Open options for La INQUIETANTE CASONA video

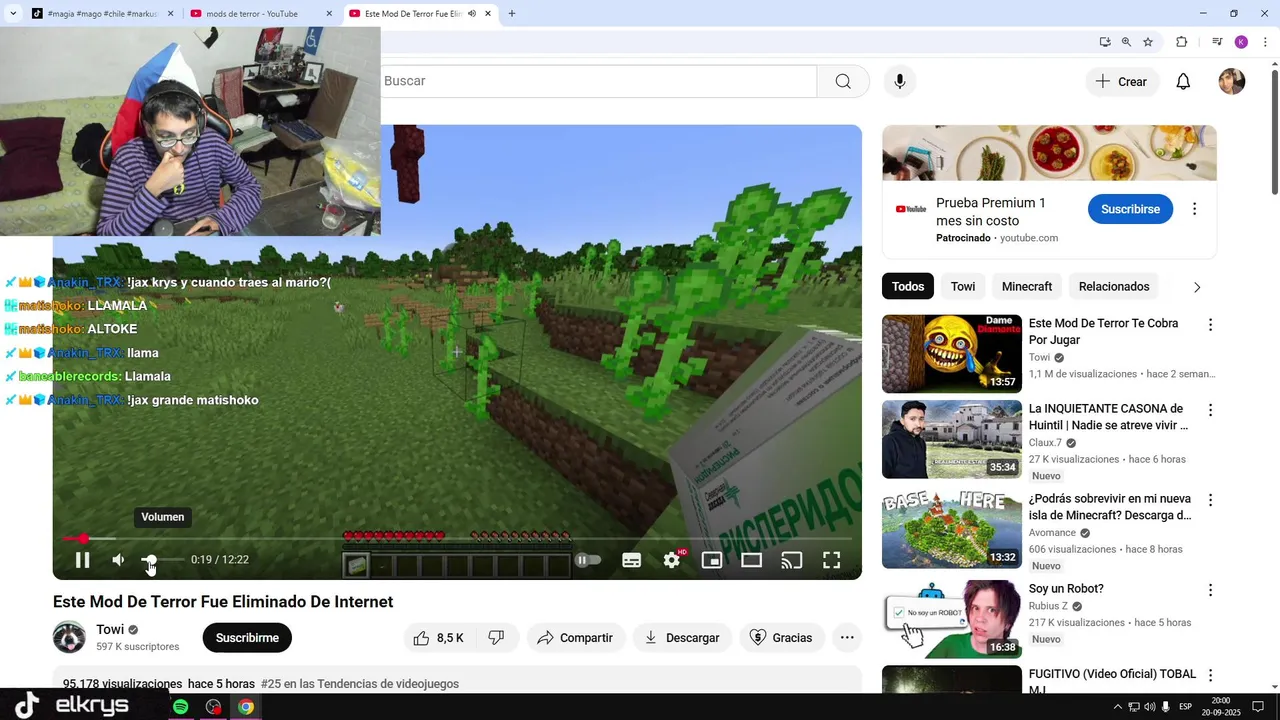(x=1210, y=410)
